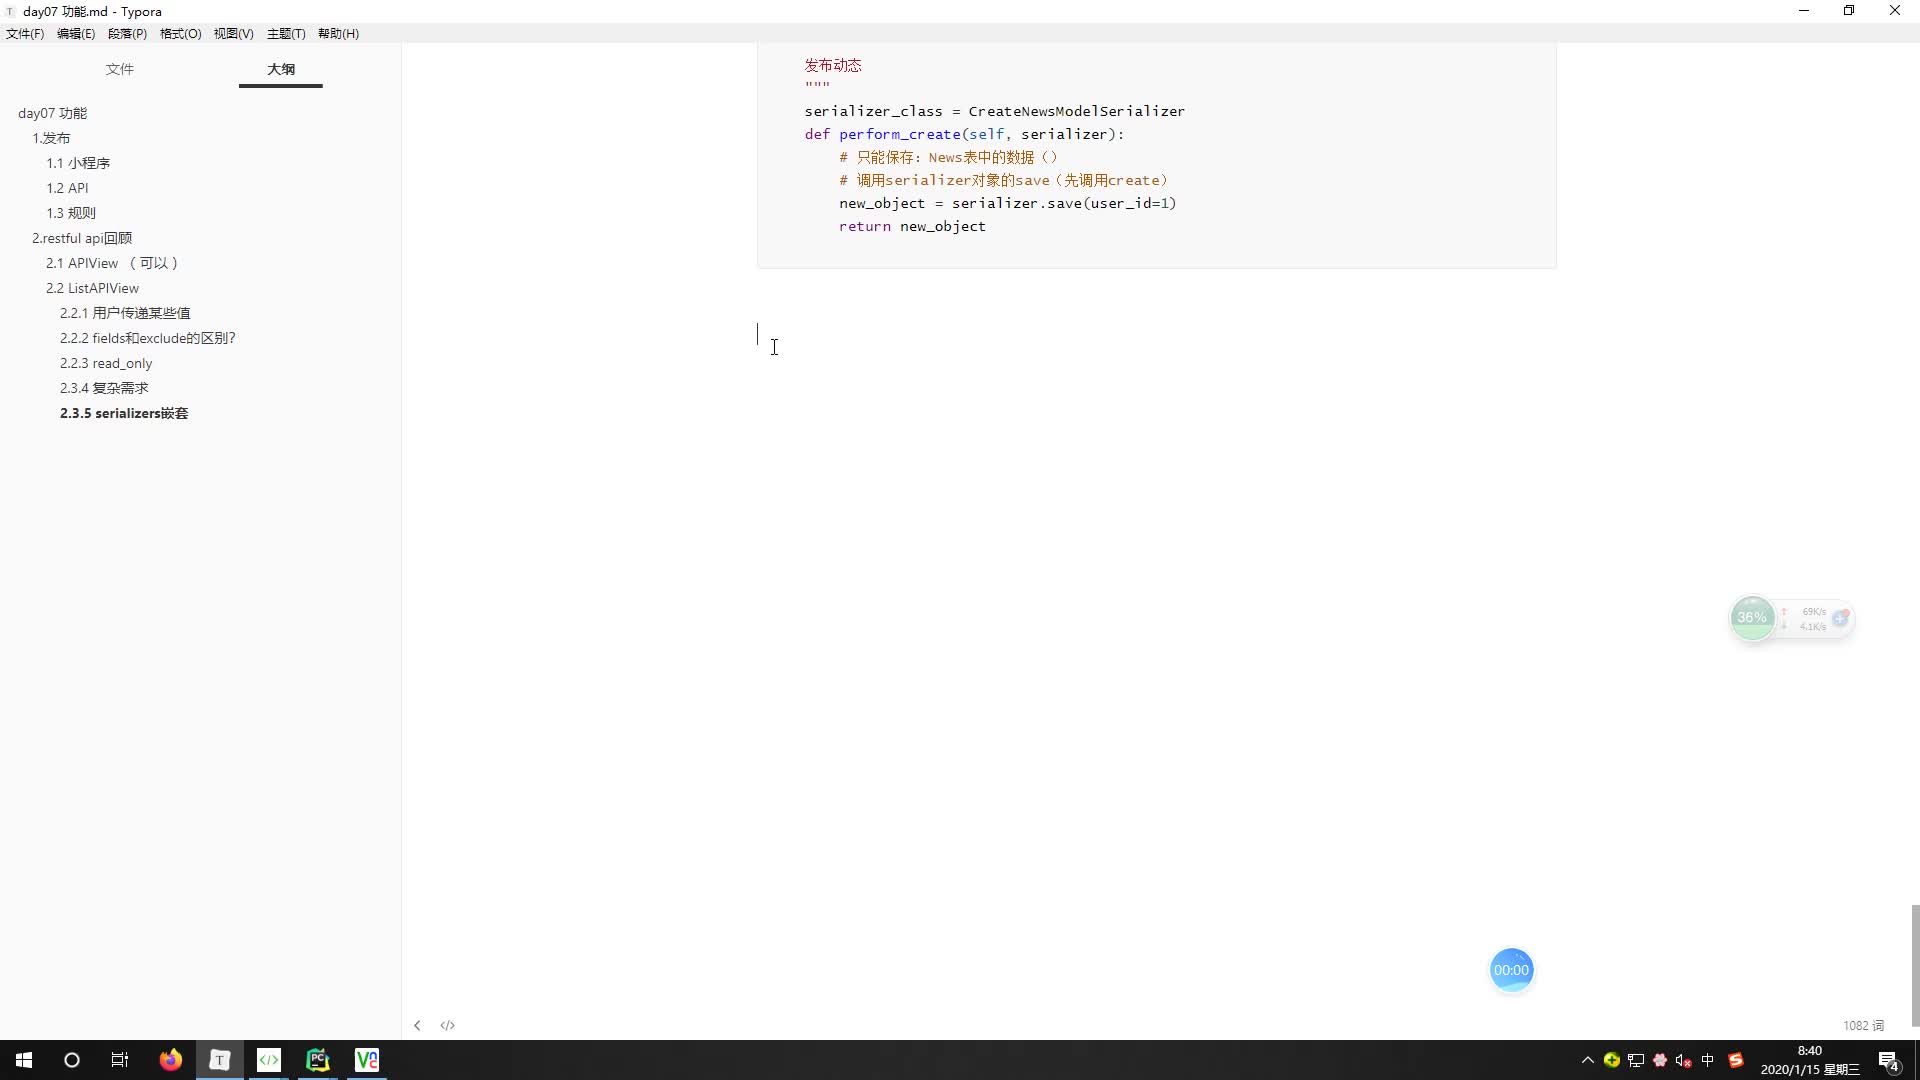Launch Firefox from the taskbar
This screenshot has height=1080, width=1920.
[171, 1060]
